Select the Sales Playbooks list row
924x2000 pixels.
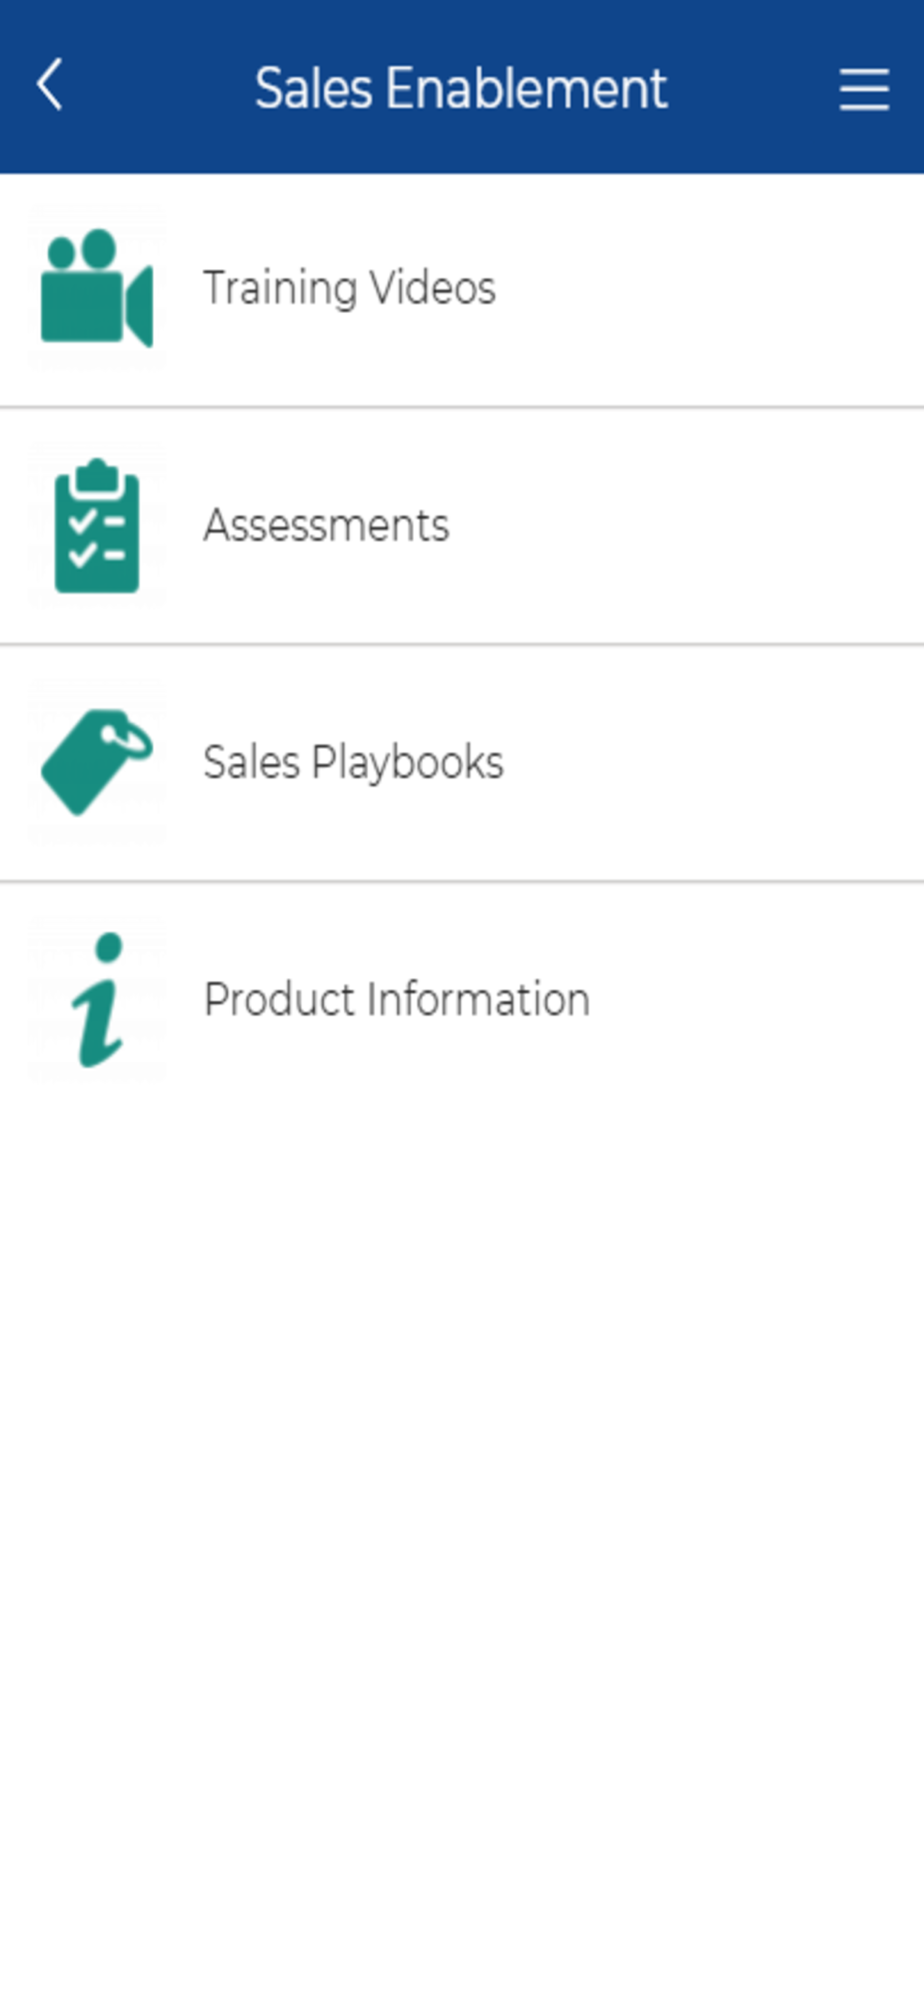click(462, 763)
